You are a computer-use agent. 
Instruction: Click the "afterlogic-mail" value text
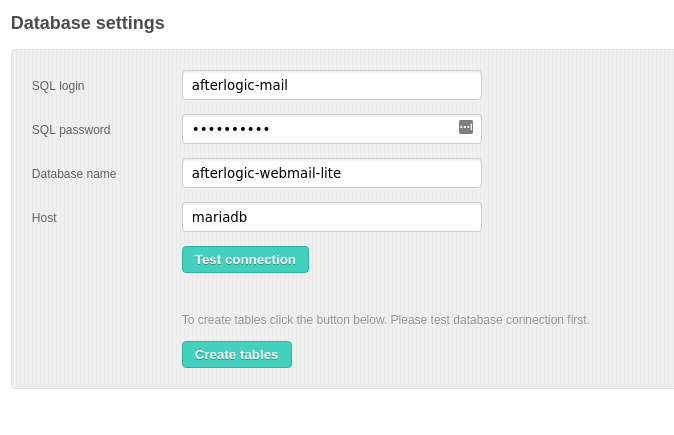[239, 85]
